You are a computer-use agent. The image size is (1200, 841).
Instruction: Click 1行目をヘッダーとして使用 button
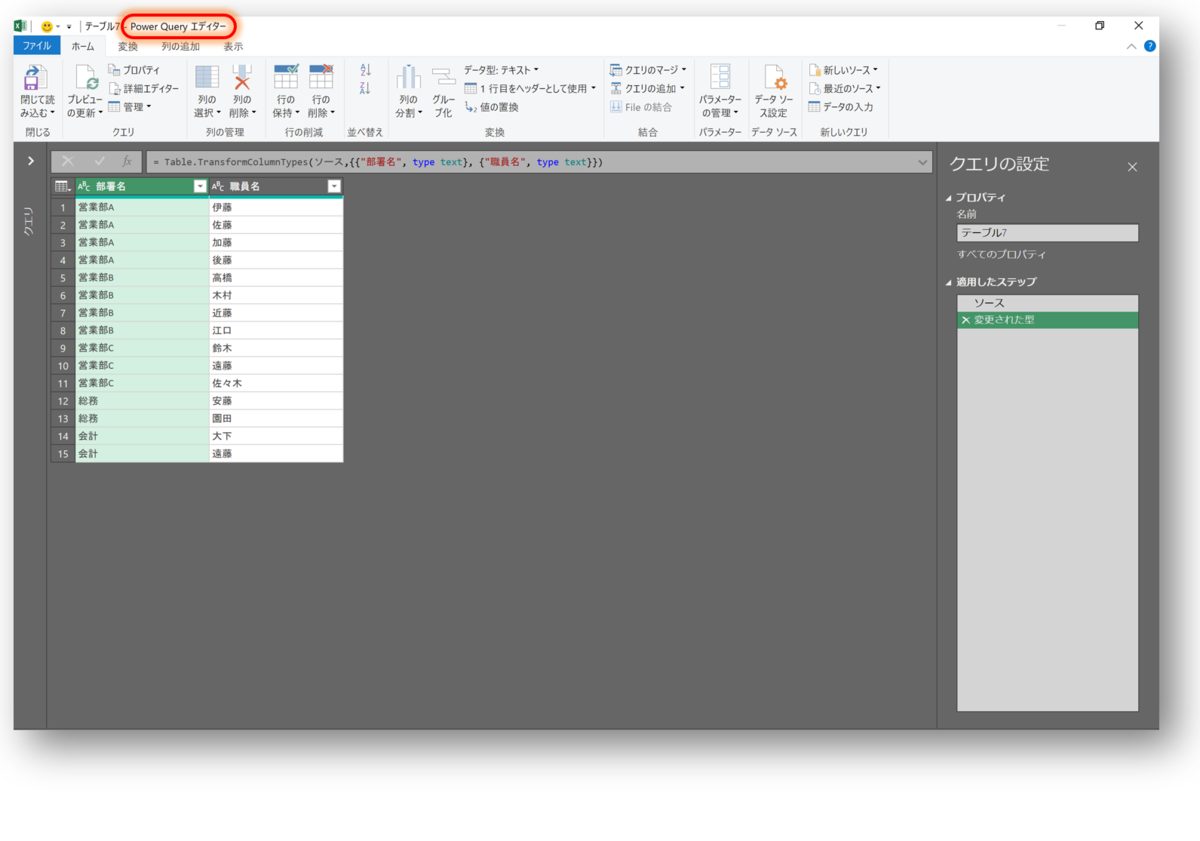pos(530,88)
